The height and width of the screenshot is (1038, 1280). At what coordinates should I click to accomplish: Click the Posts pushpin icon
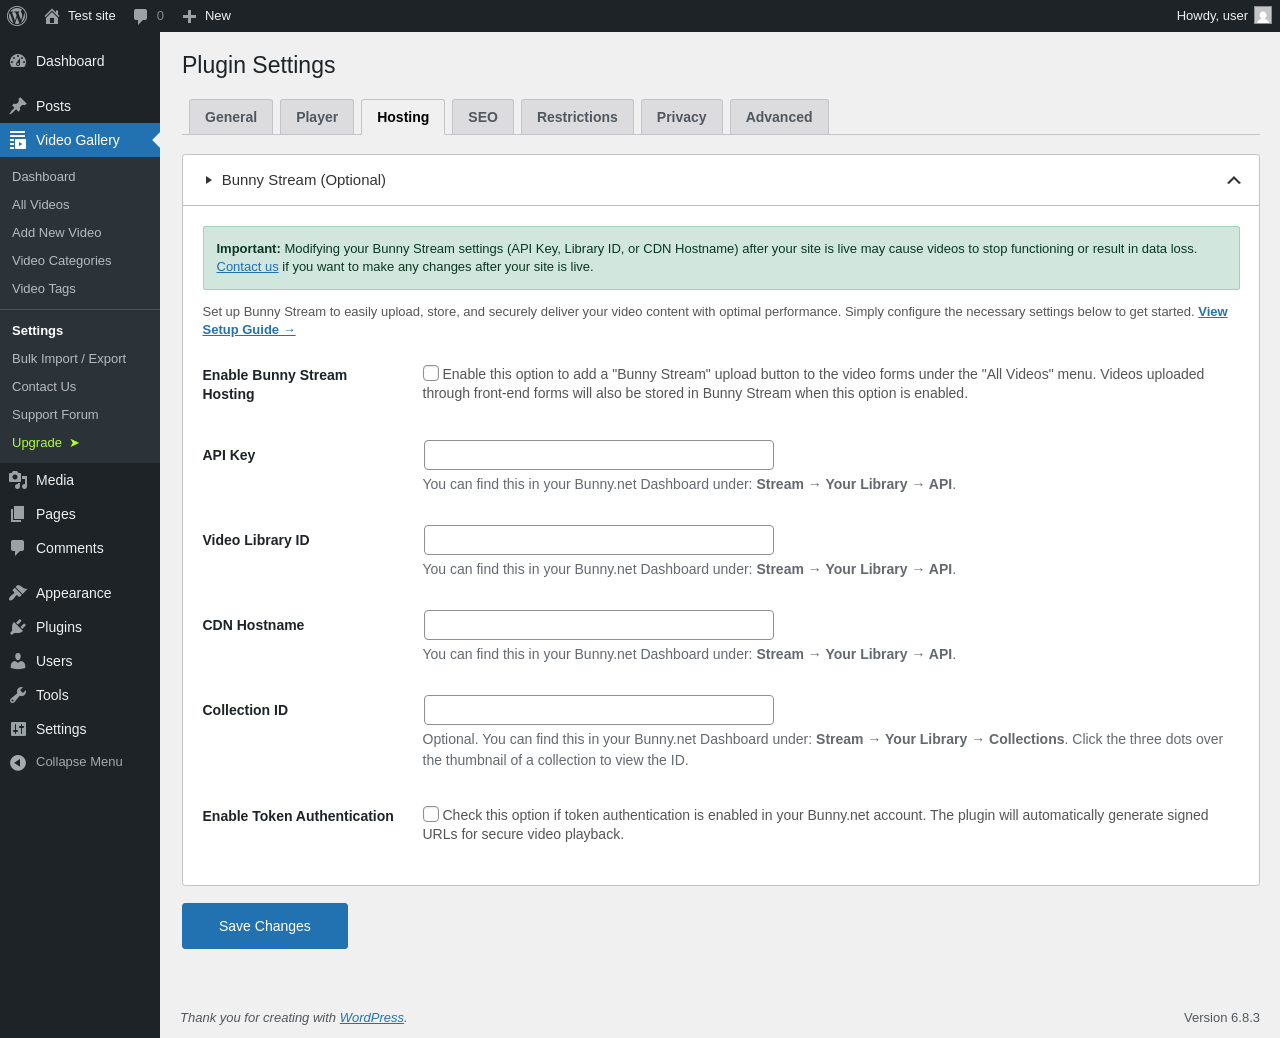click(18, 106)
